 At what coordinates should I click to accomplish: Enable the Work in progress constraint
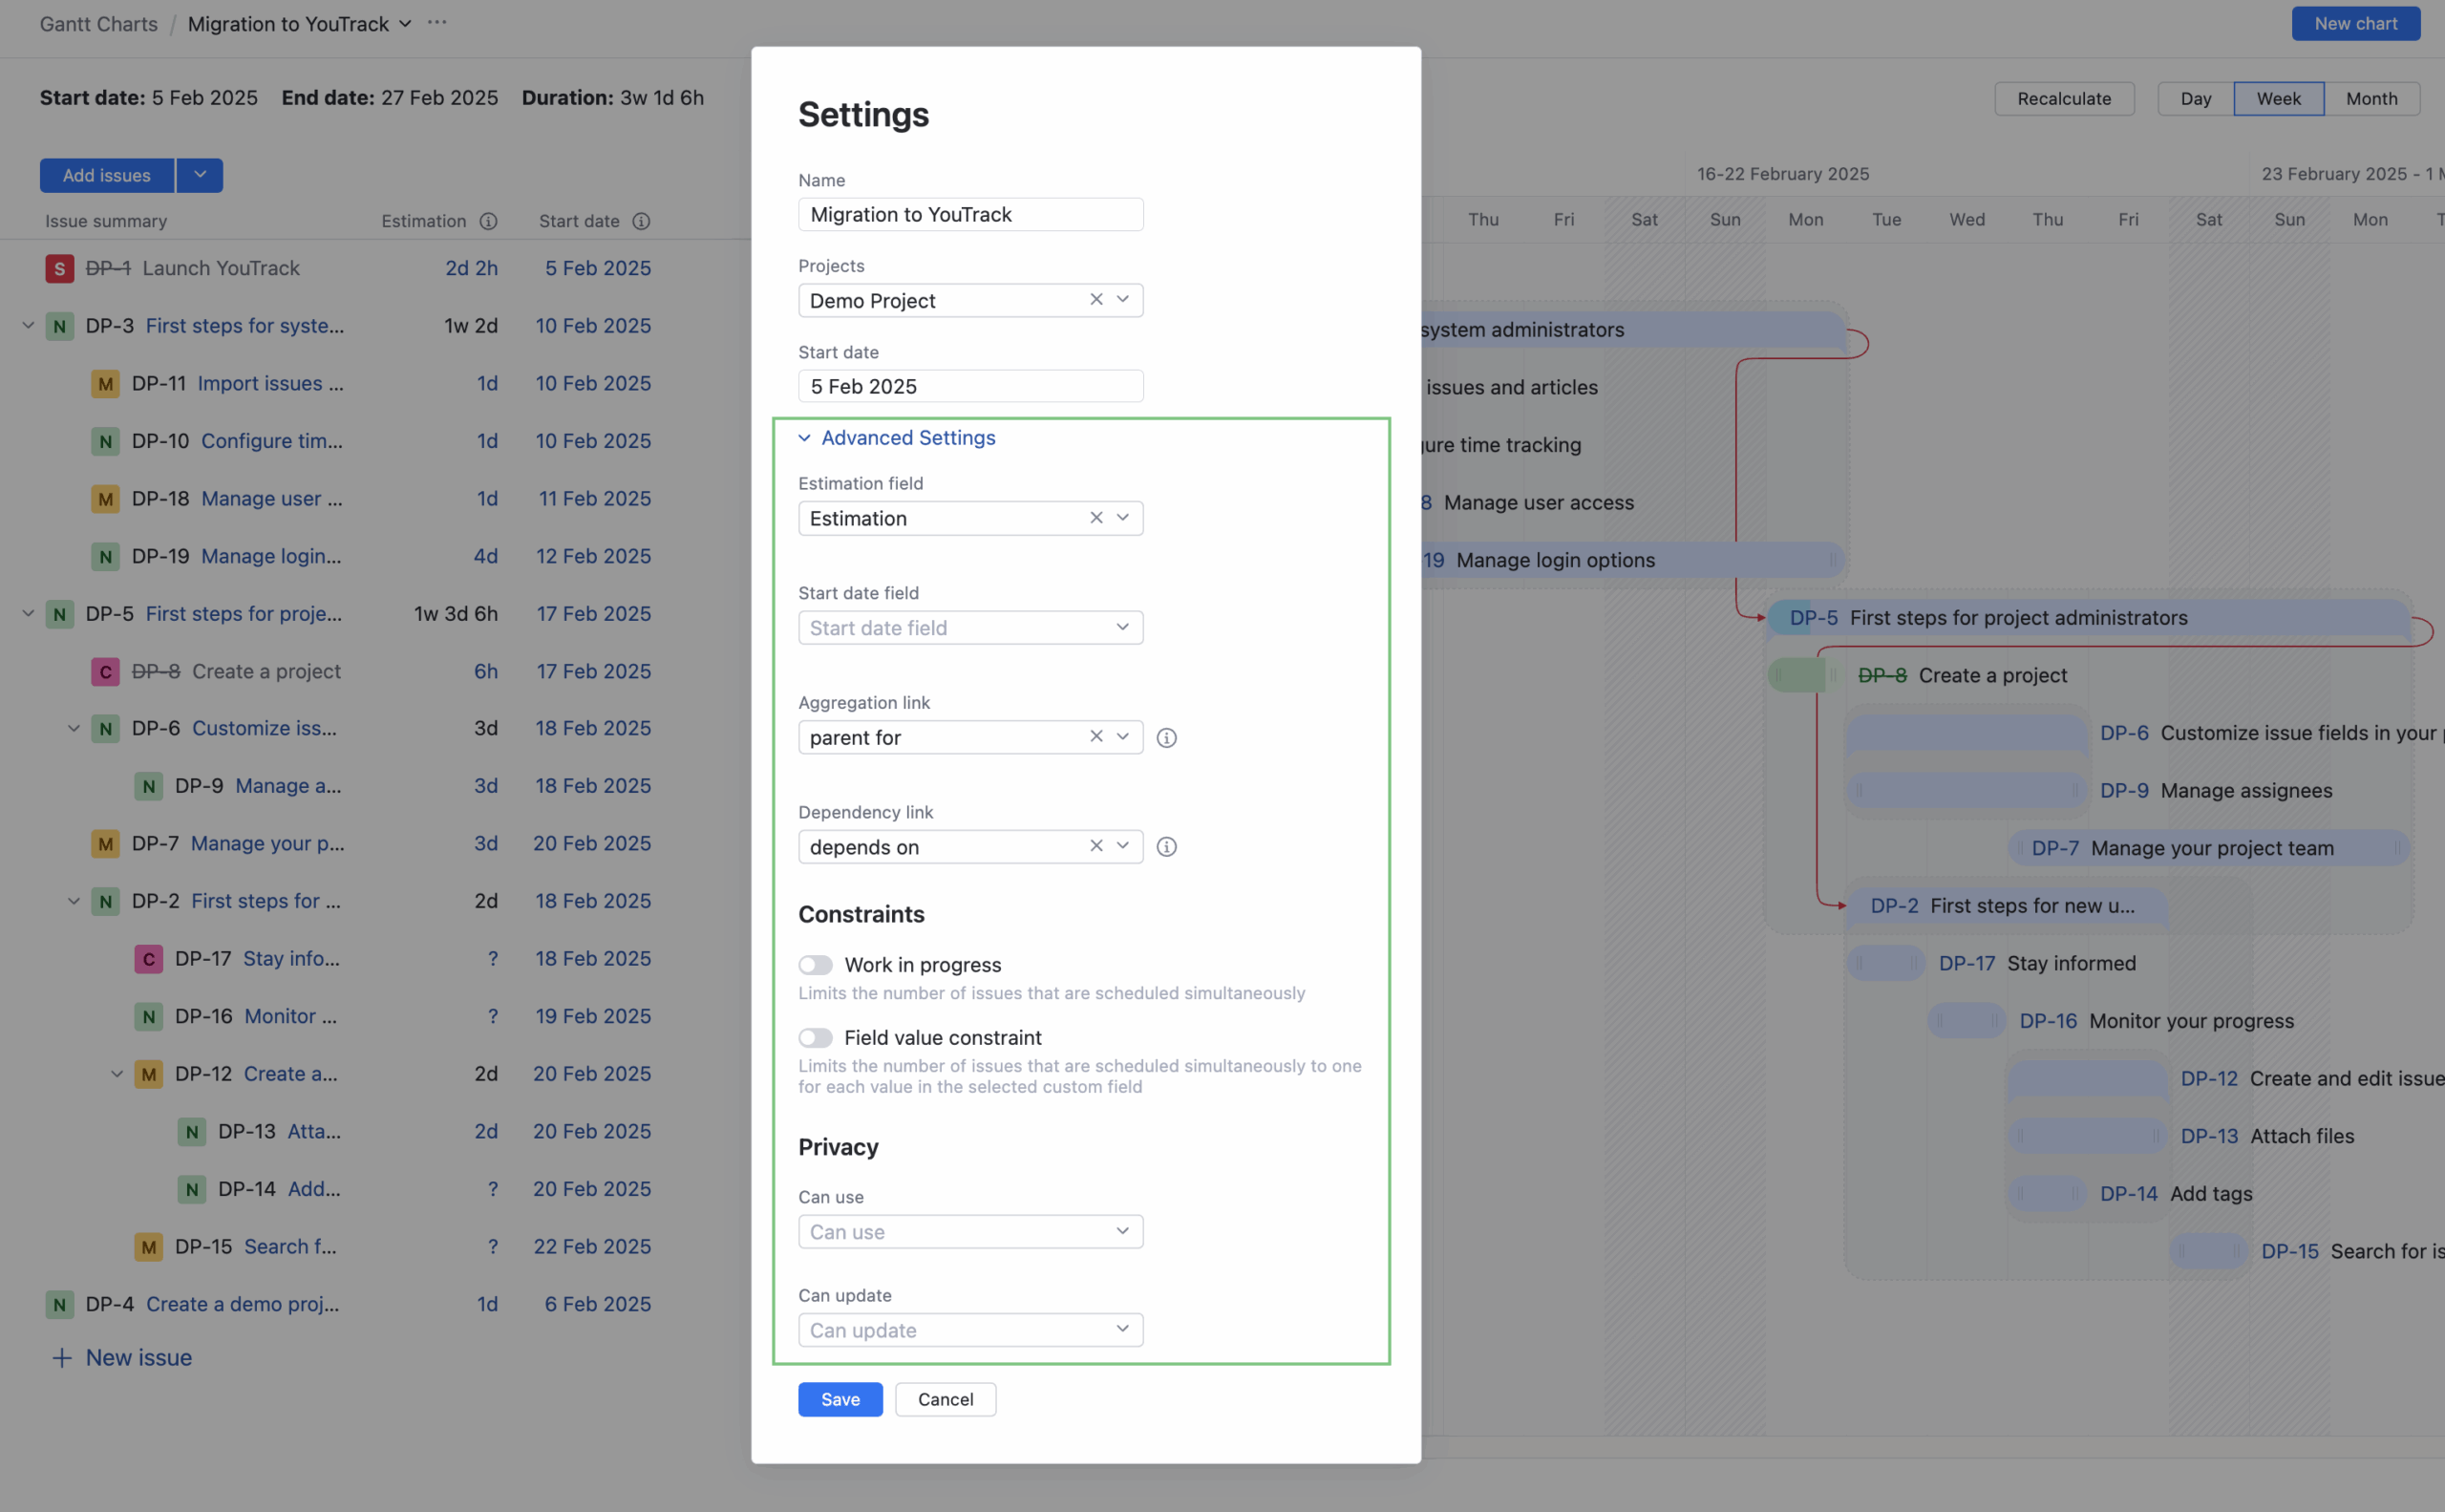point(815,964)
